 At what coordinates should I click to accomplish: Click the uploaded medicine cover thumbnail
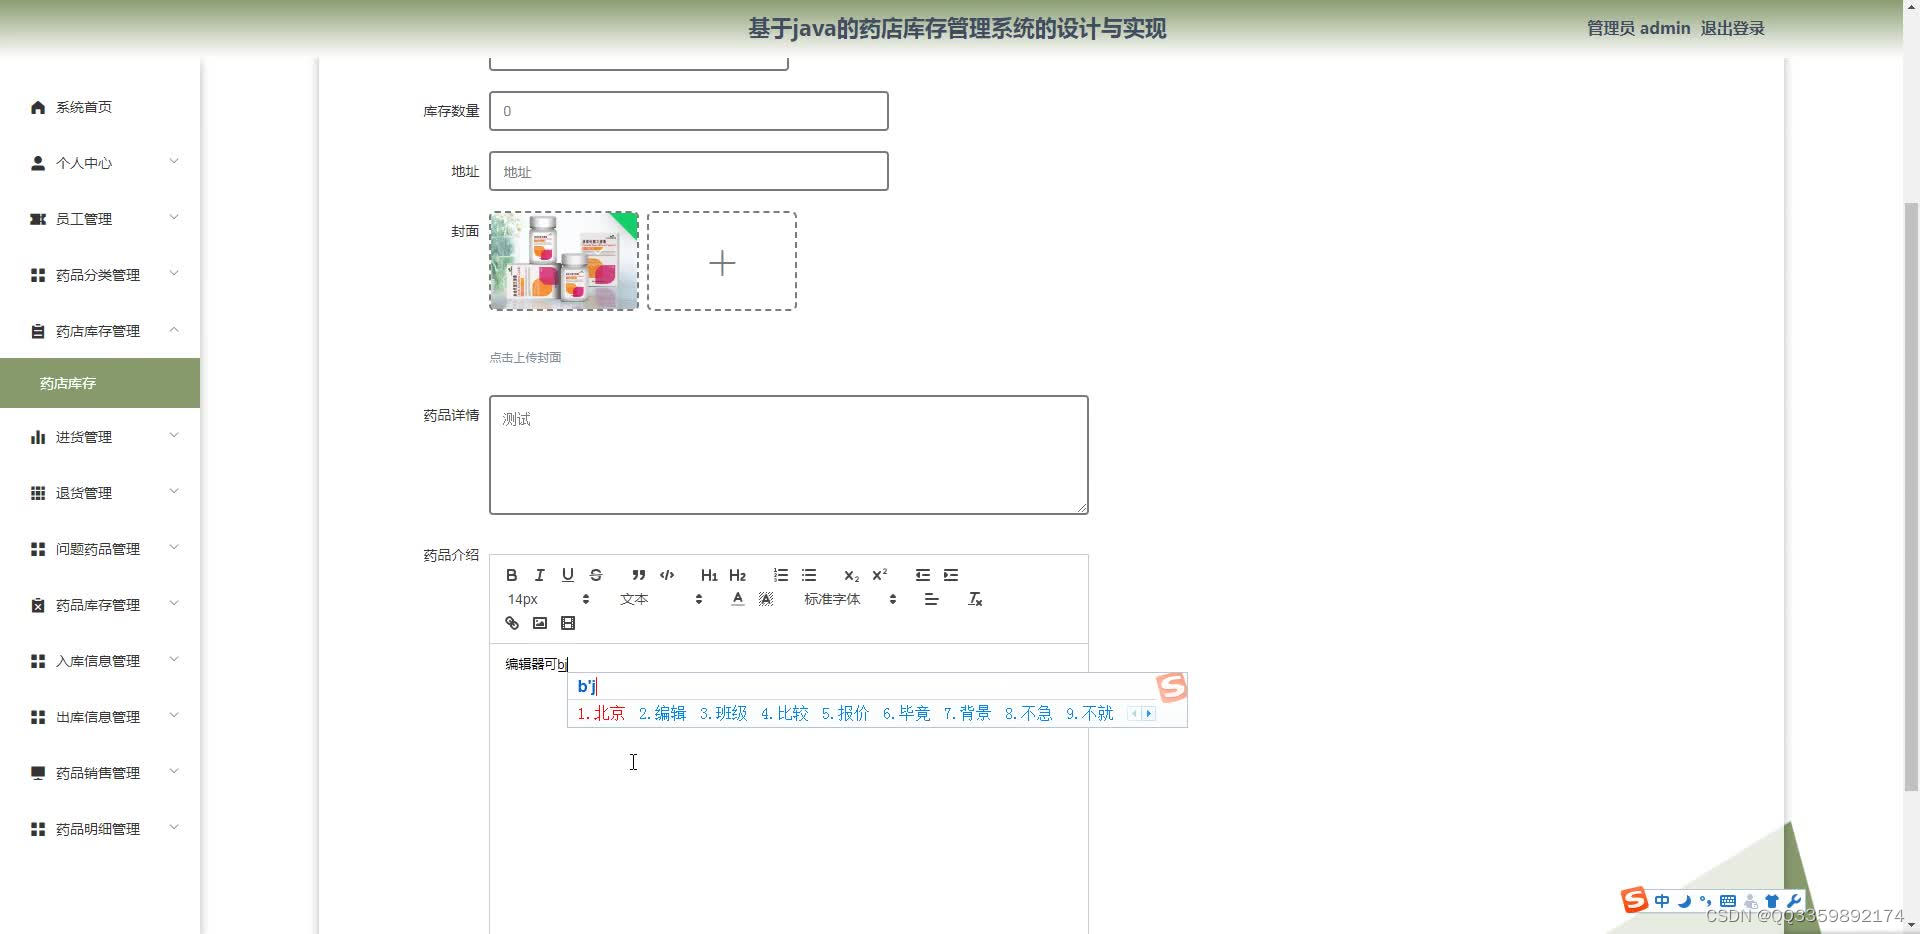(564, 261)
